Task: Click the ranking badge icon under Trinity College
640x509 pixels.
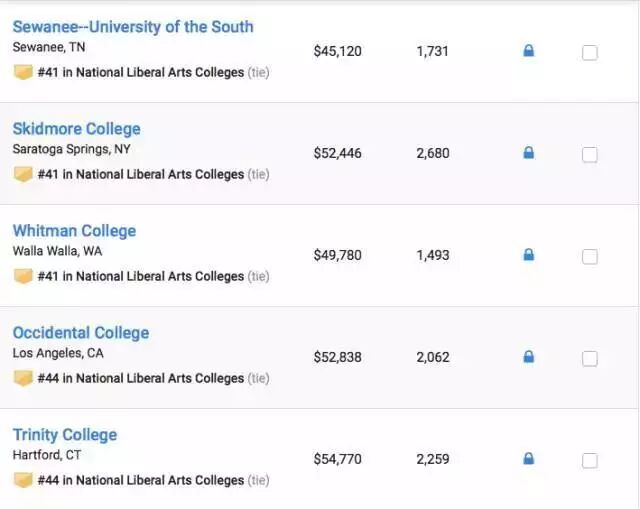Action: point(23,480)
